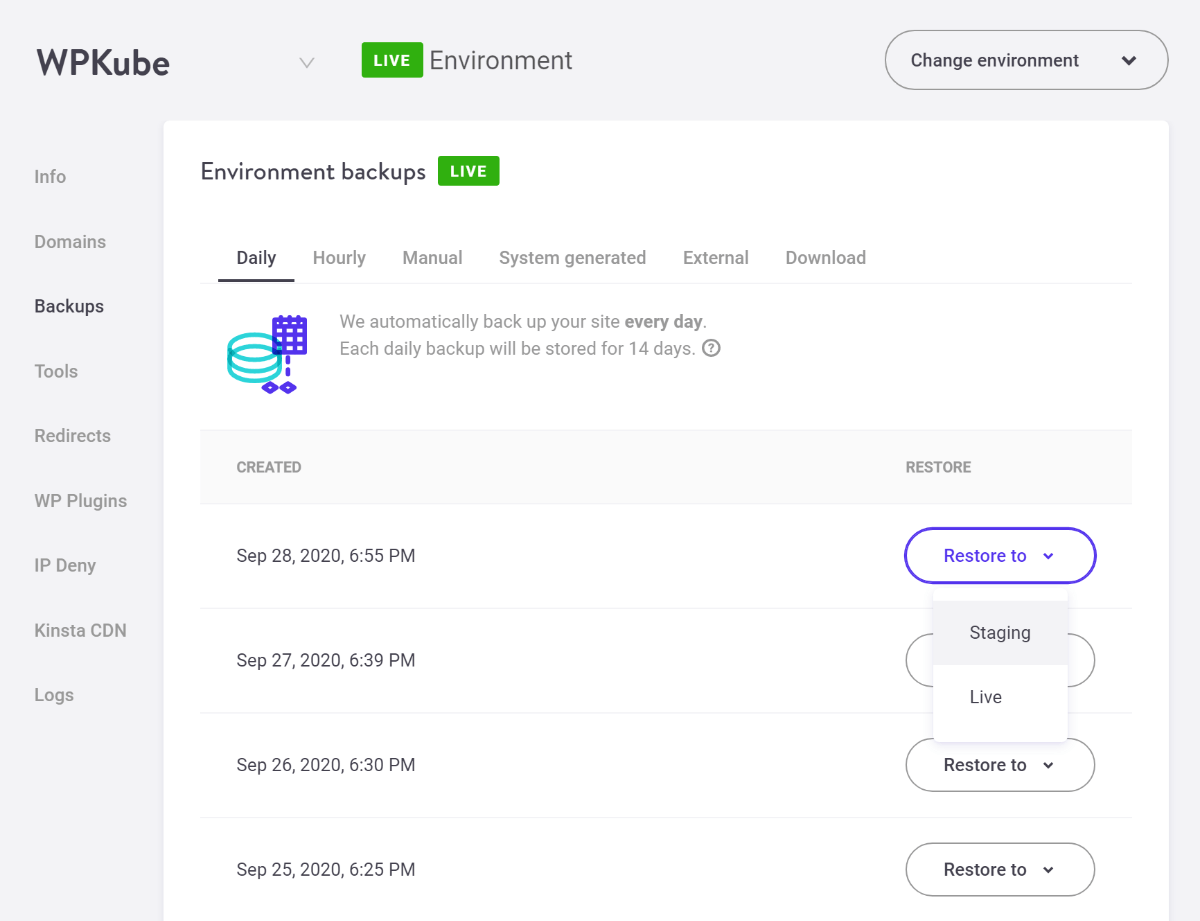Click the LIVE badge beside Environment heading

point(392,60)
